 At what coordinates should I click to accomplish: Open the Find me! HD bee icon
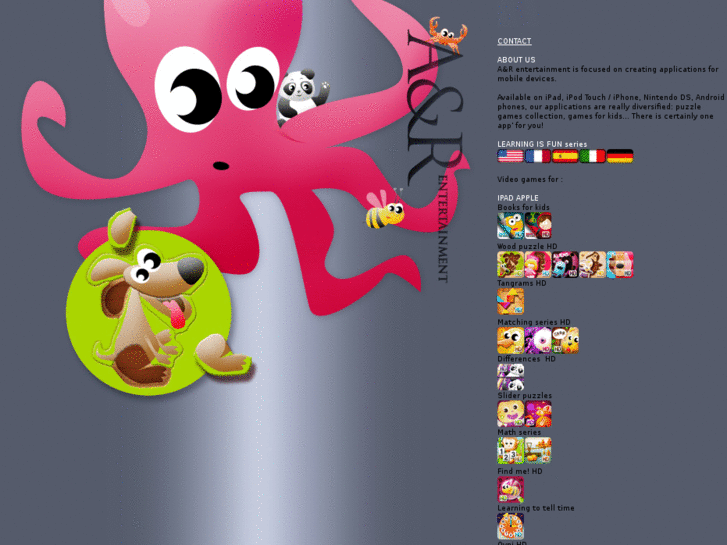(x=510, y=489)
